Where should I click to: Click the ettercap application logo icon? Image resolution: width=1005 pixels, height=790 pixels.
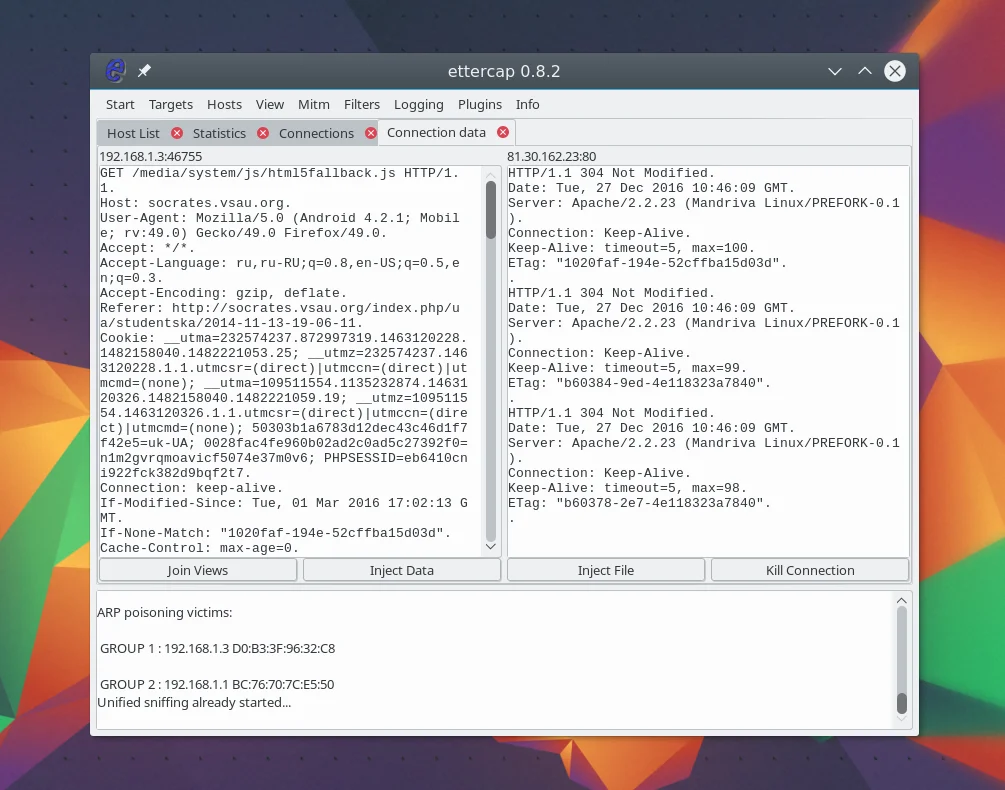click(x=116, y=71)
